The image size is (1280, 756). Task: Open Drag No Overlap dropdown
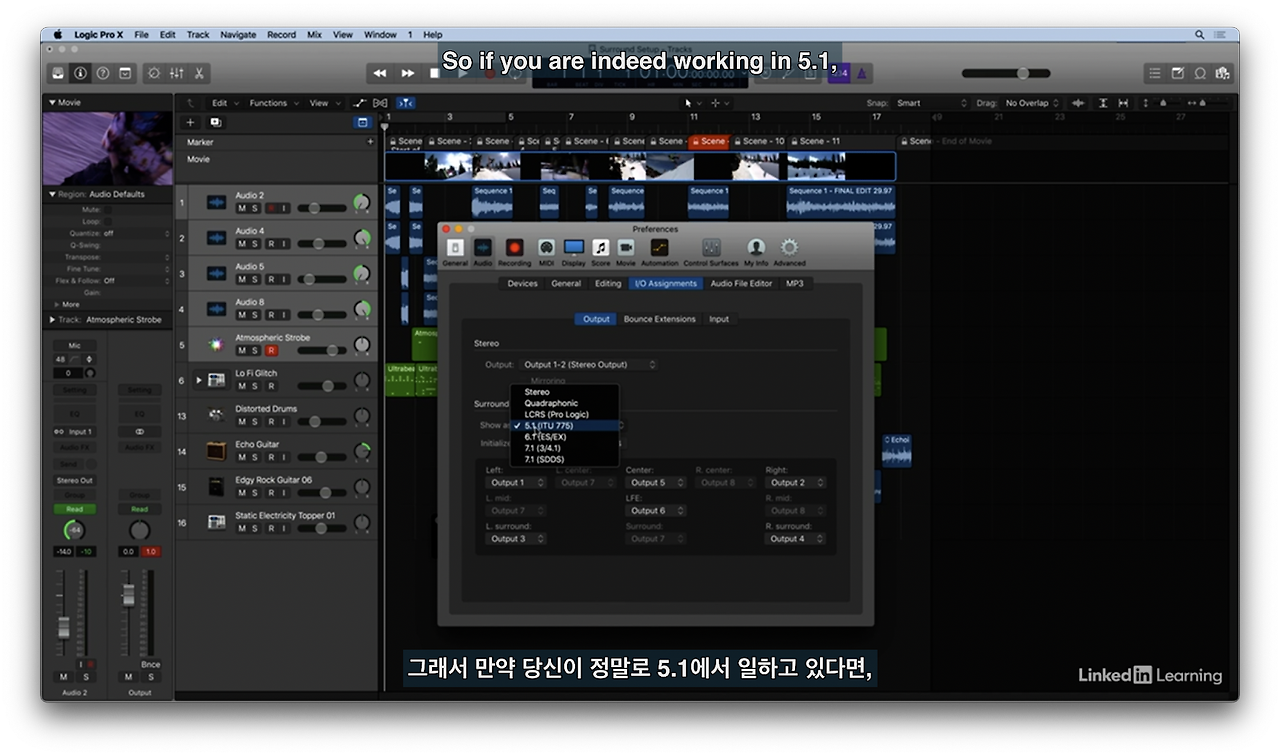[x=1032, y=103]
